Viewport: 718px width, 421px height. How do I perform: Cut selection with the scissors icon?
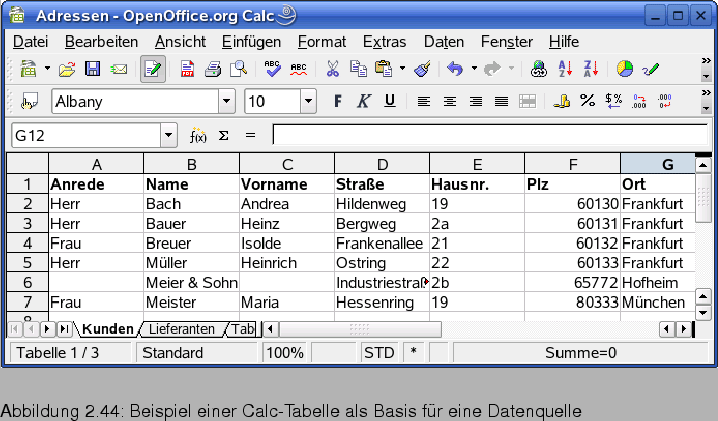(x=332, y=69)
